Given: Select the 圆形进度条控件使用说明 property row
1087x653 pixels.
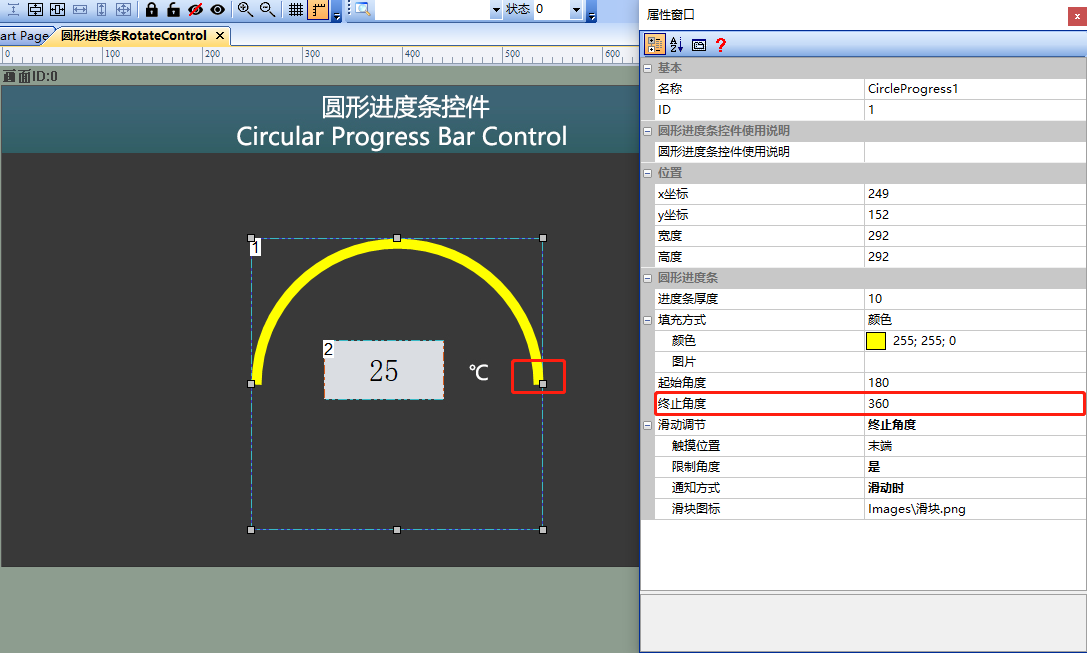Looking at the screenshot, I should (x=870, y=152).
